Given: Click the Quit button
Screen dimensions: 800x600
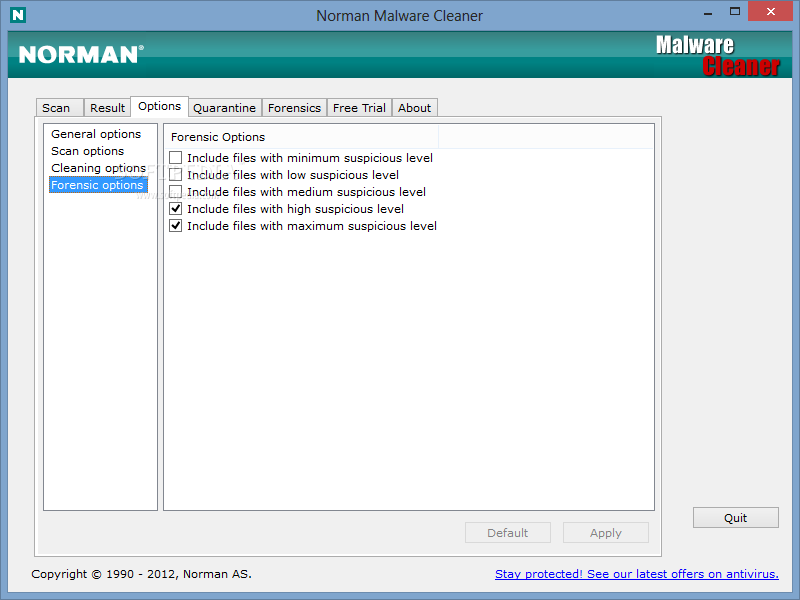Looking at the screenshot, I should pyautogui.click(x=735, y=518).
